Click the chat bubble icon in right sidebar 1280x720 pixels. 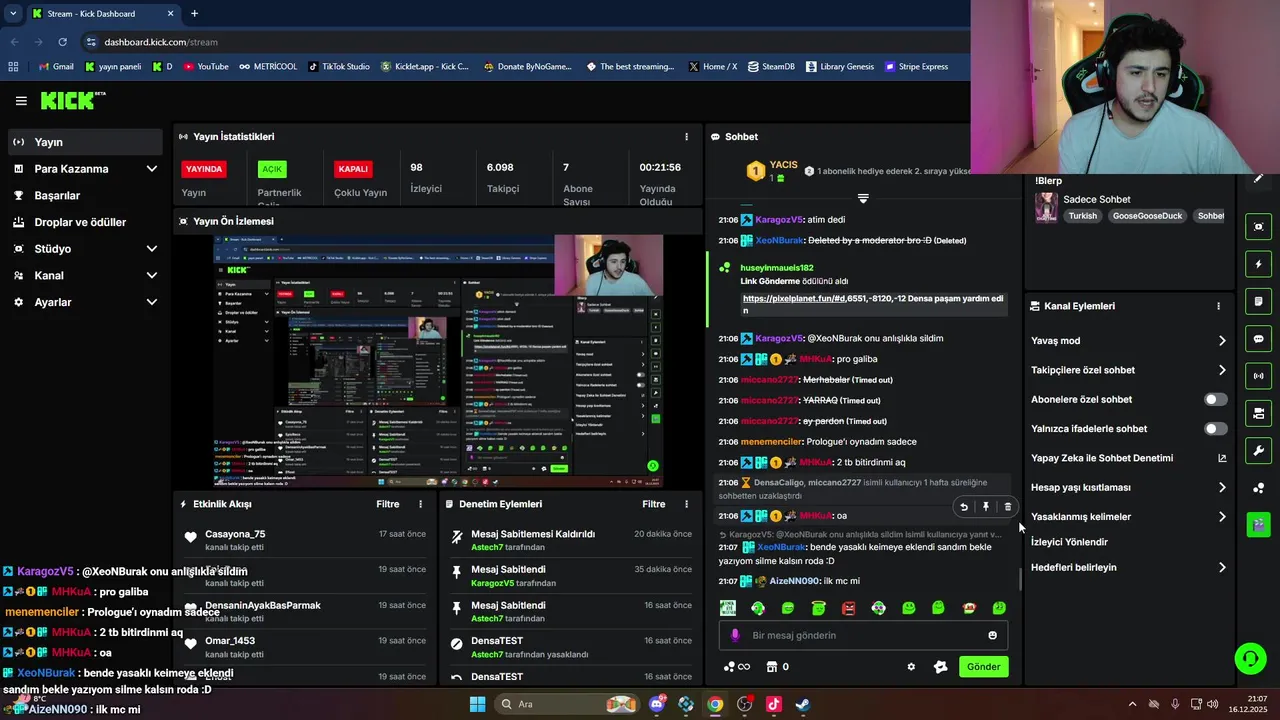coord(1258,339)
